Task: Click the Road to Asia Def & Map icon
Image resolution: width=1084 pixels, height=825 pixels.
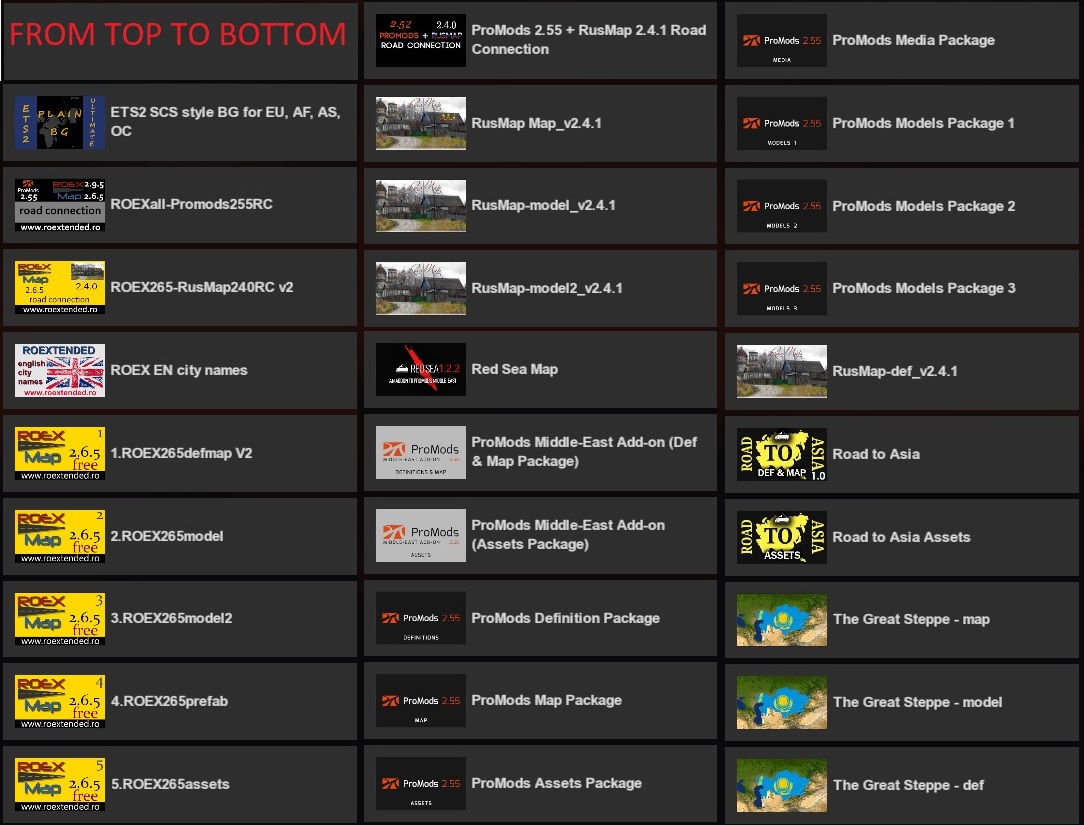Action: 782,454
